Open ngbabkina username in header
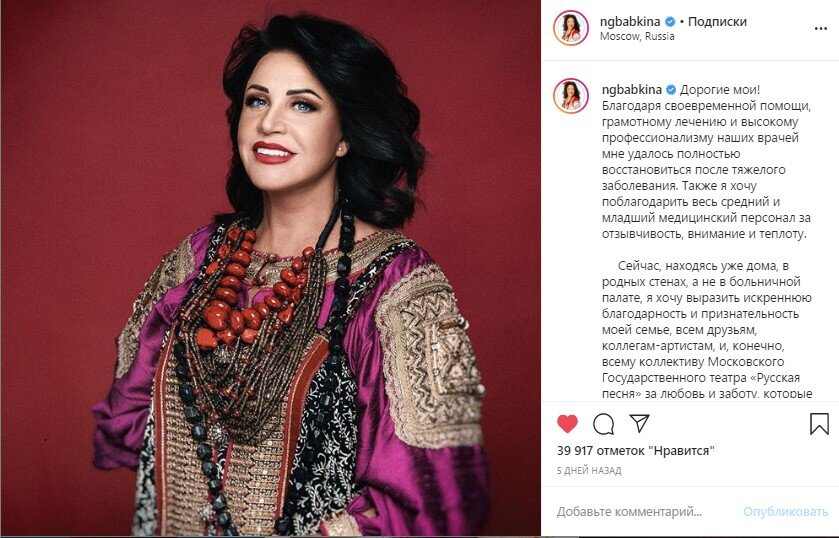Viewport: 839px width, 538px height. pos(630,22)
